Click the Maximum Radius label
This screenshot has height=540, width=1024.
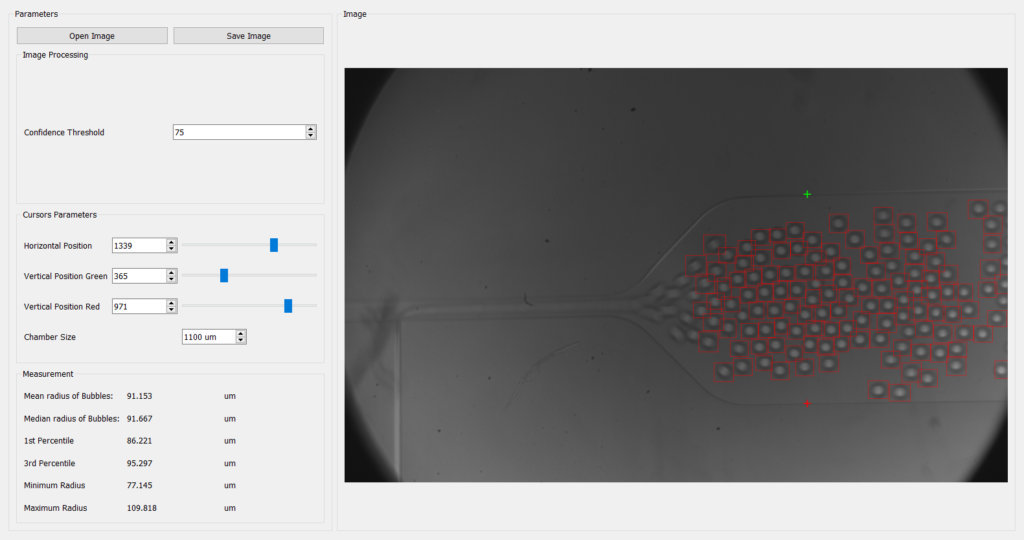(55, 508)
